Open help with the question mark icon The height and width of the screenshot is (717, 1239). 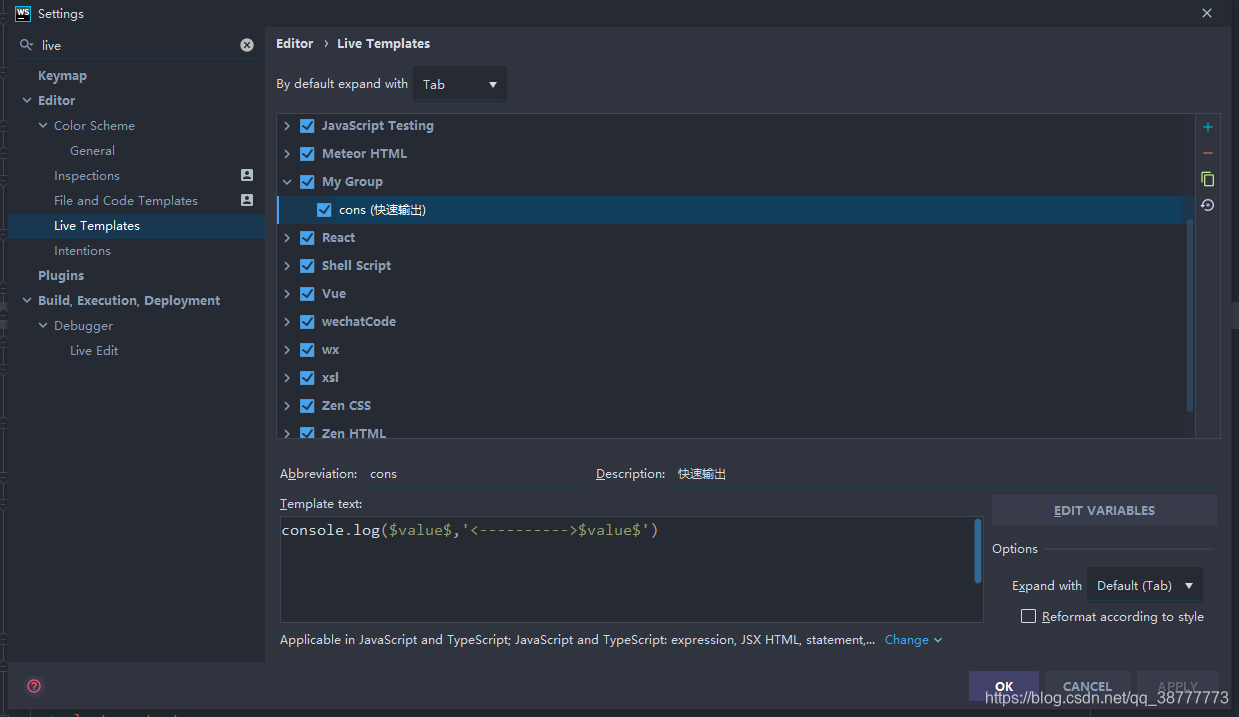[34, 686]
